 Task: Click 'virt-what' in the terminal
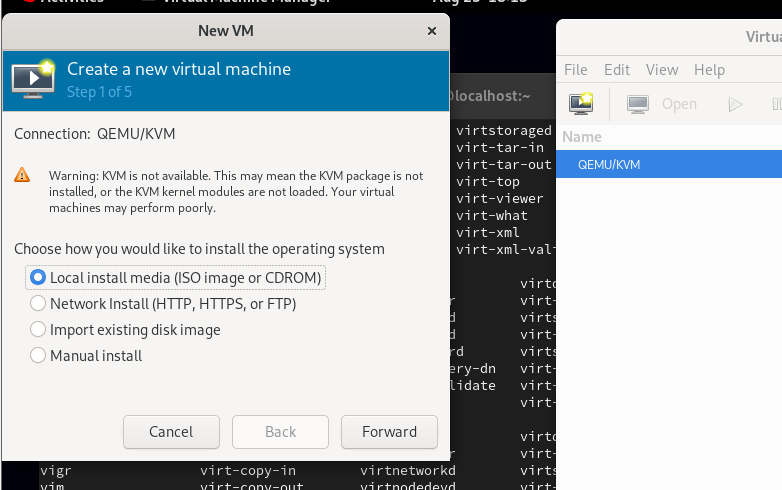click(x=492, y=215)
